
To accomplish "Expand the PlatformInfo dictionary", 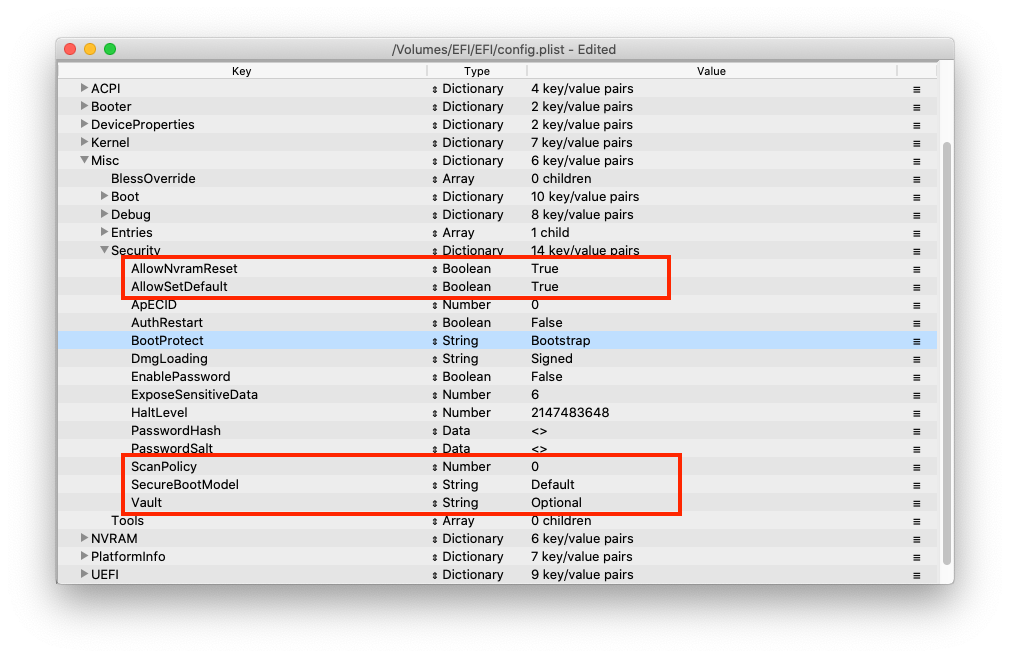I will click(84, 557).
